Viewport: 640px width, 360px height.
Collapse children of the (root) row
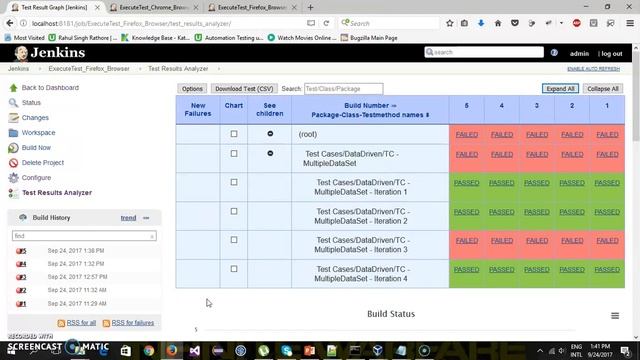tap(270, 133)
